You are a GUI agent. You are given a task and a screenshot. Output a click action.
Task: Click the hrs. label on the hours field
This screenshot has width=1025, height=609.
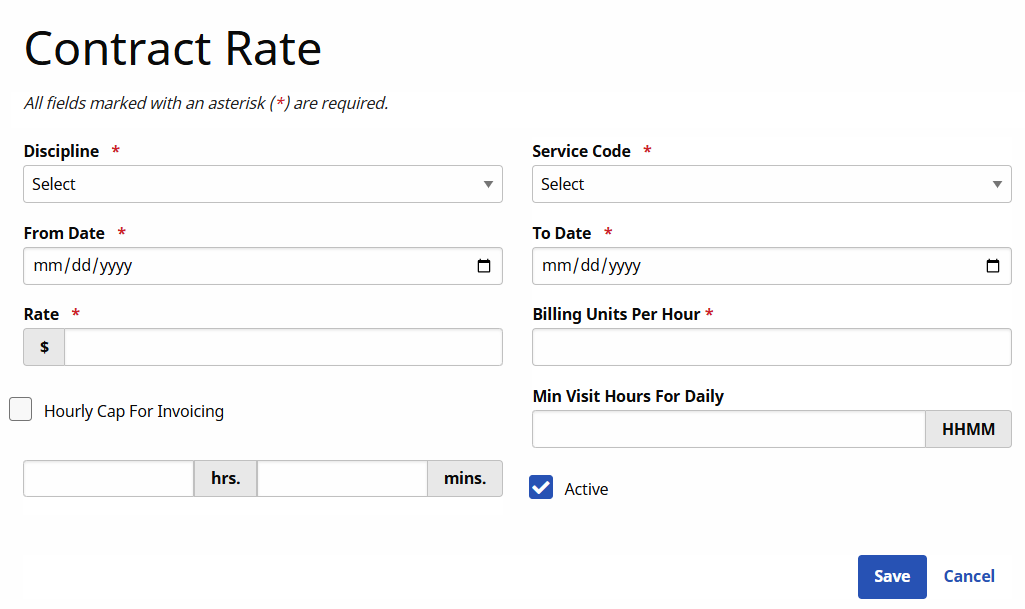click(x=225, y=478)
